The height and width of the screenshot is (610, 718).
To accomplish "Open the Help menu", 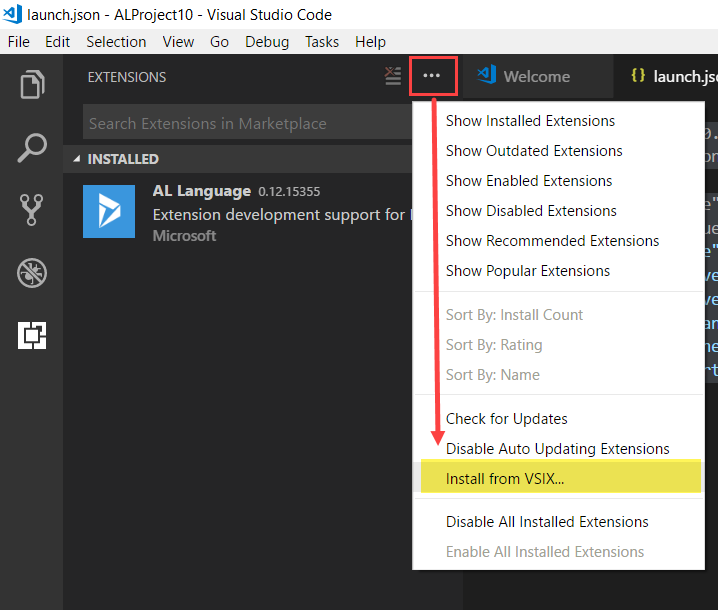I will [x=370, y=42].
